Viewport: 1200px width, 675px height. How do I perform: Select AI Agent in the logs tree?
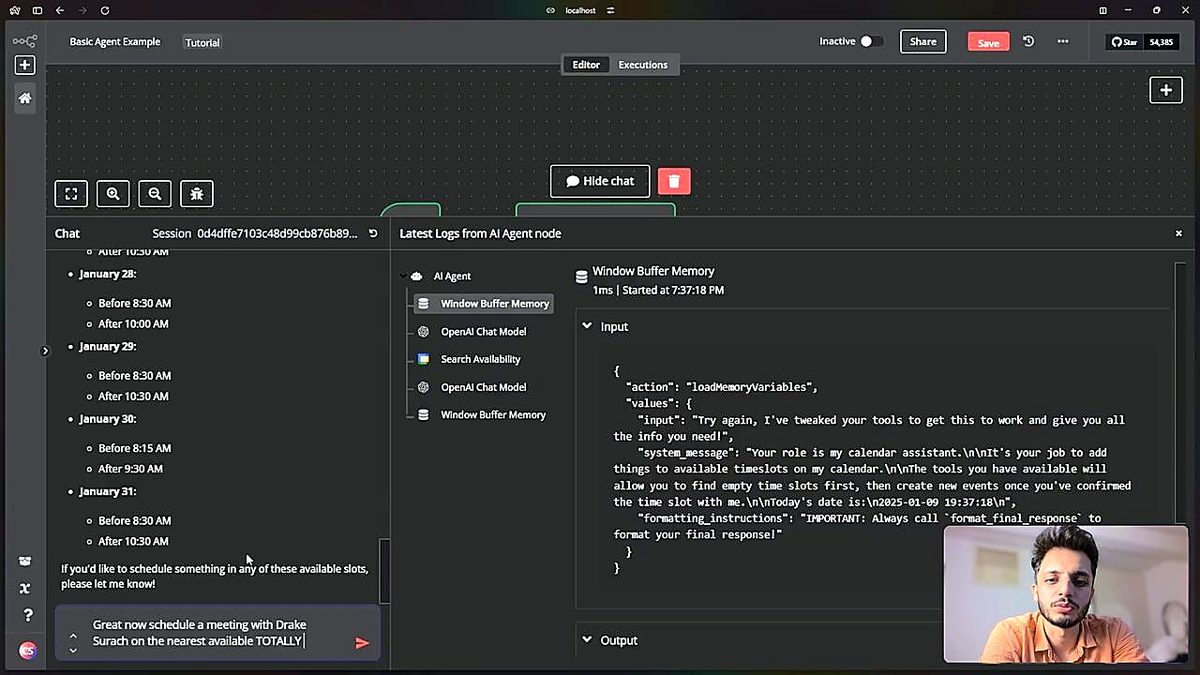click(x=452, y=276)
